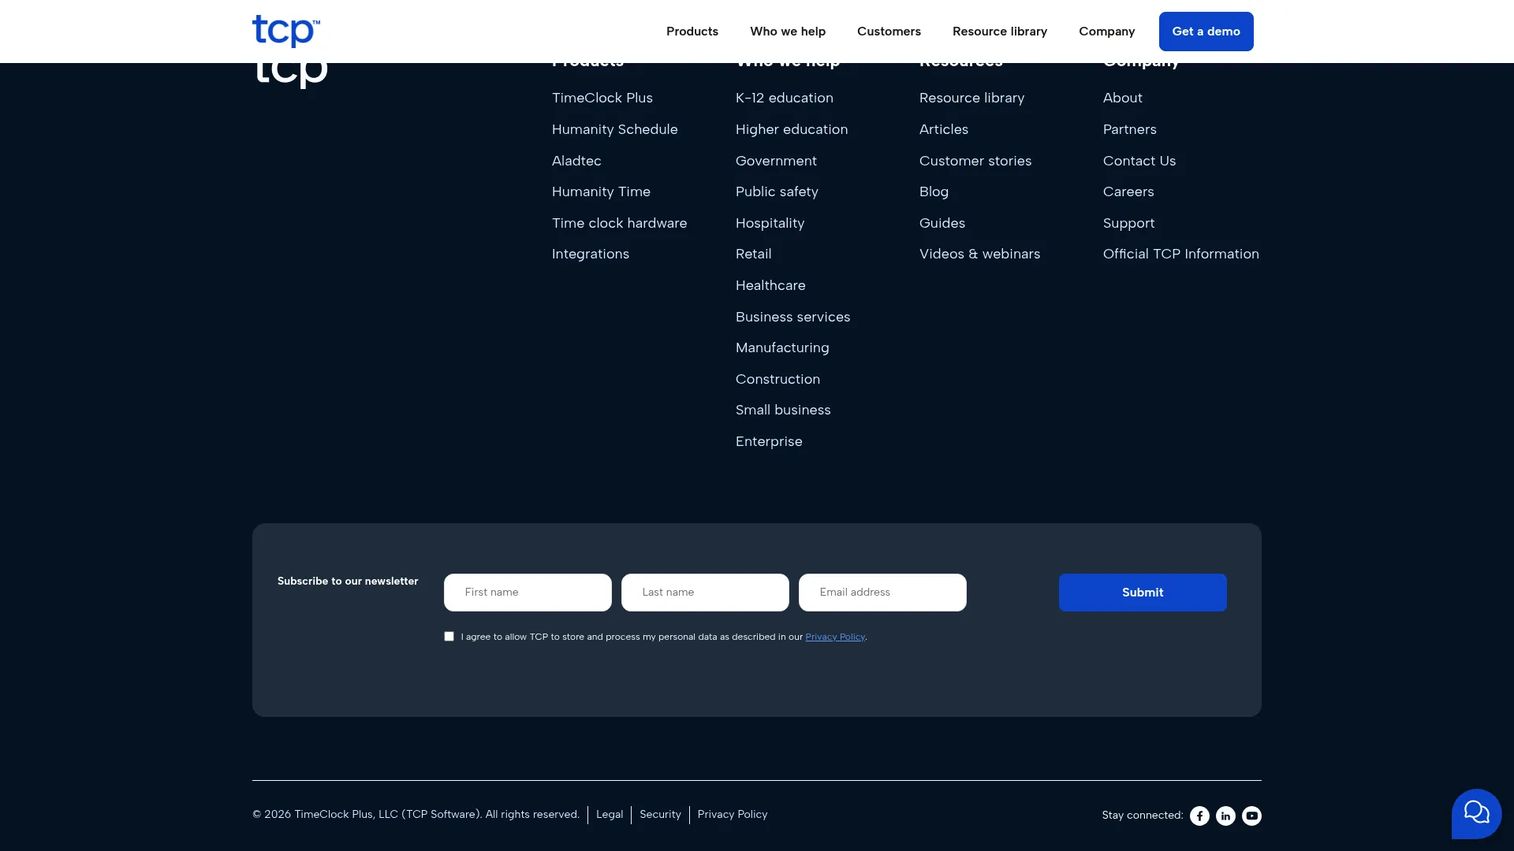Viewport: 1514px width, 851px height.
Task: Open the Blog footer link
Action: click(x=934, y=192)
